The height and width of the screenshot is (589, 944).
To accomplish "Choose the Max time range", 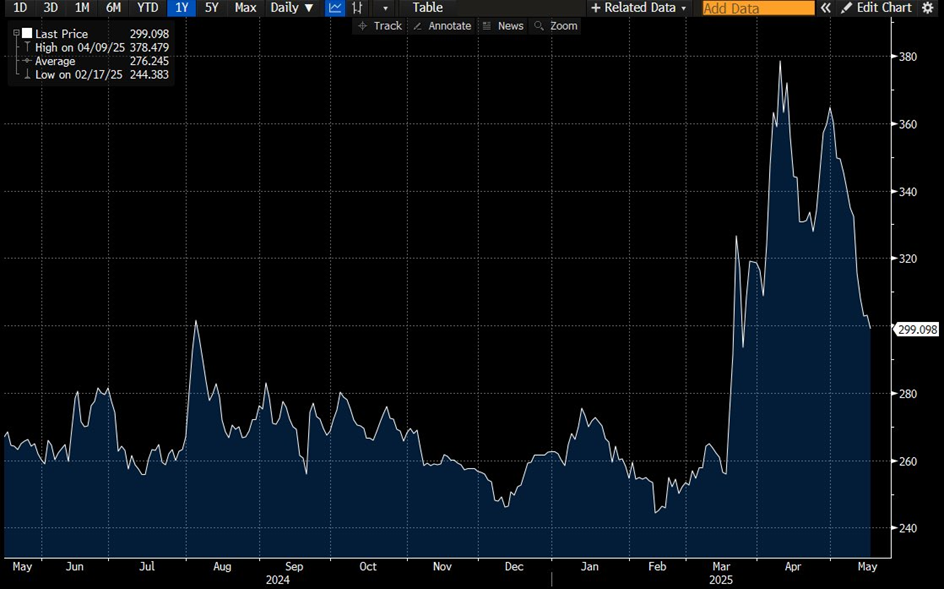I will pos(245,8).
